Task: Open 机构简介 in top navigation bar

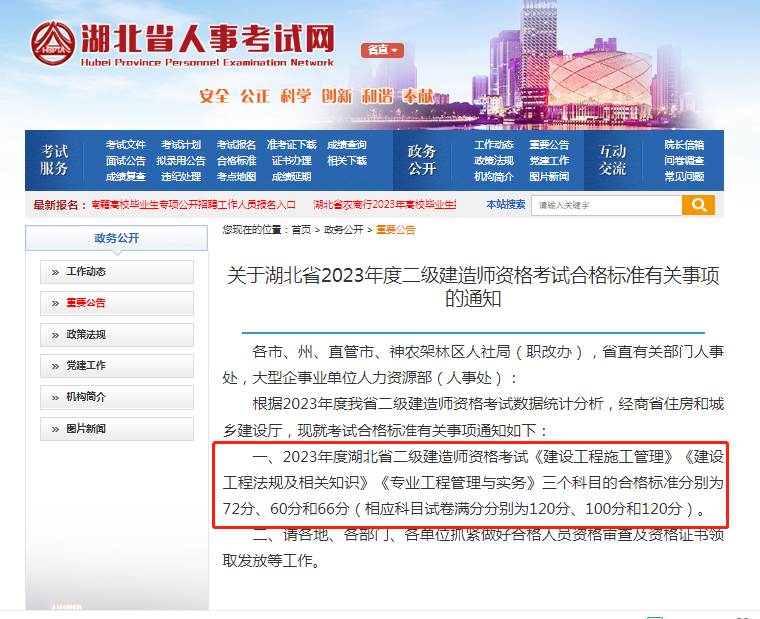Action: tap(493, 176)
